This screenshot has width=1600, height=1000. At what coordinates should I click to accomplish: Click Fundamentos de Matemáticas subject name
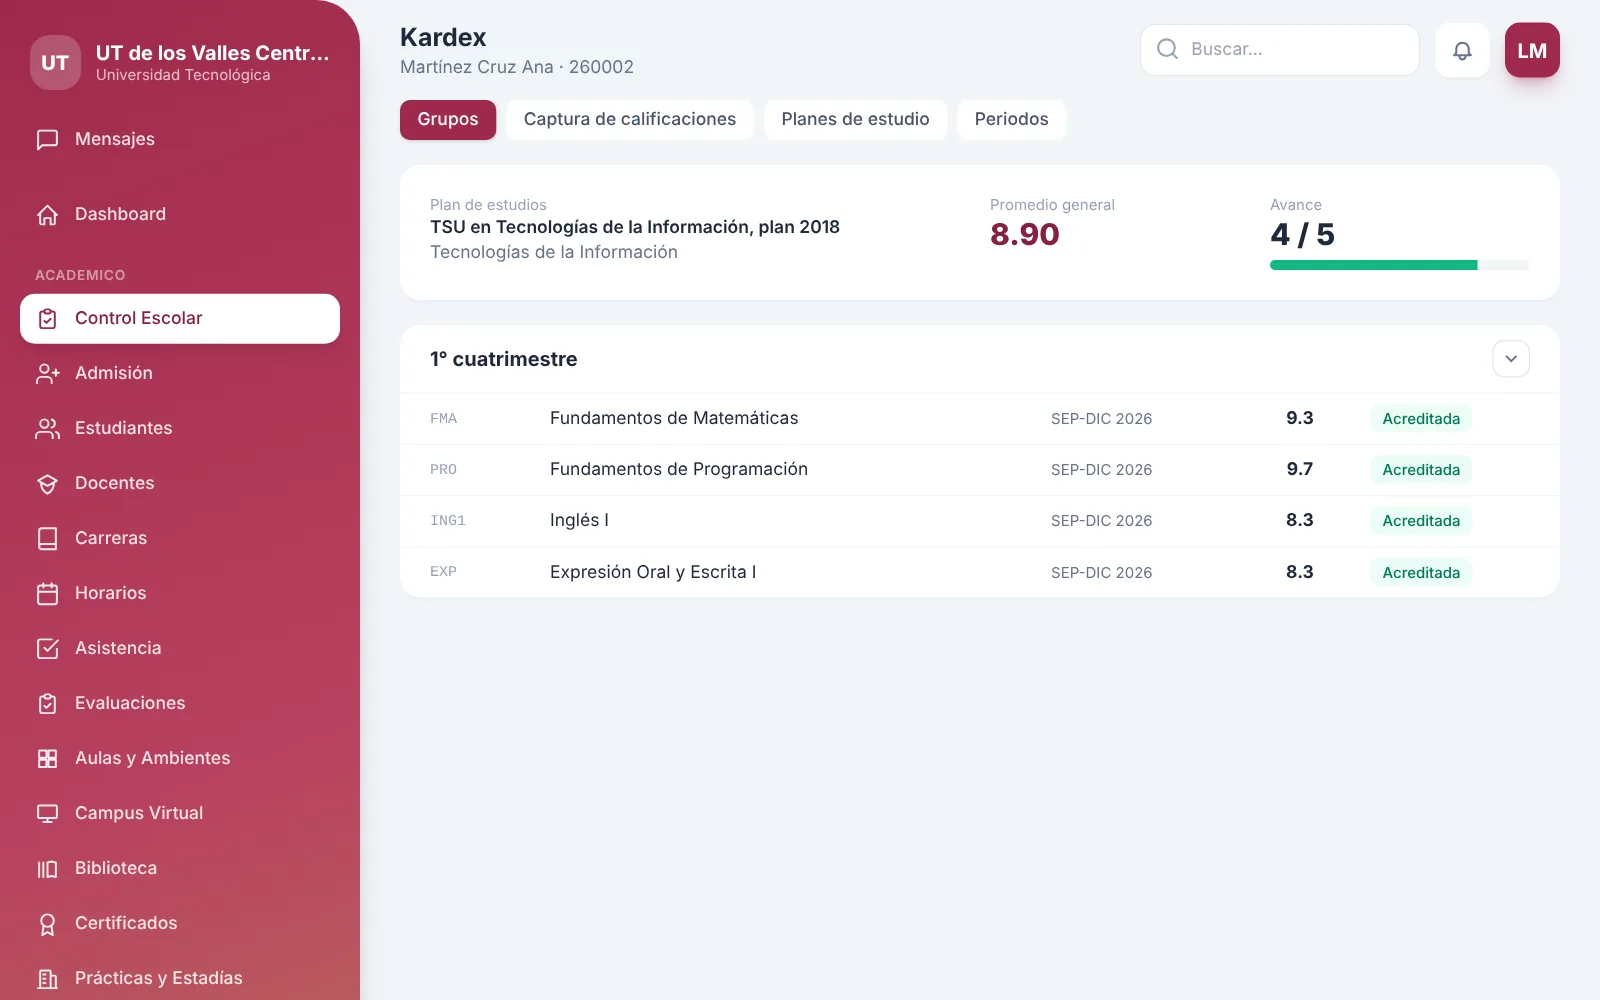[674, 418]
